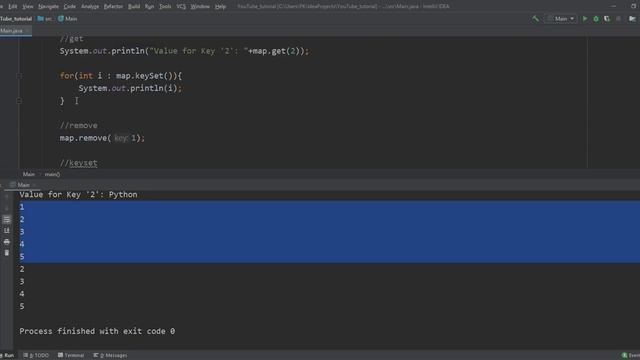Open the Navigate menu
This screenshot has height=360, width=640.
click(x=48, y=7)
